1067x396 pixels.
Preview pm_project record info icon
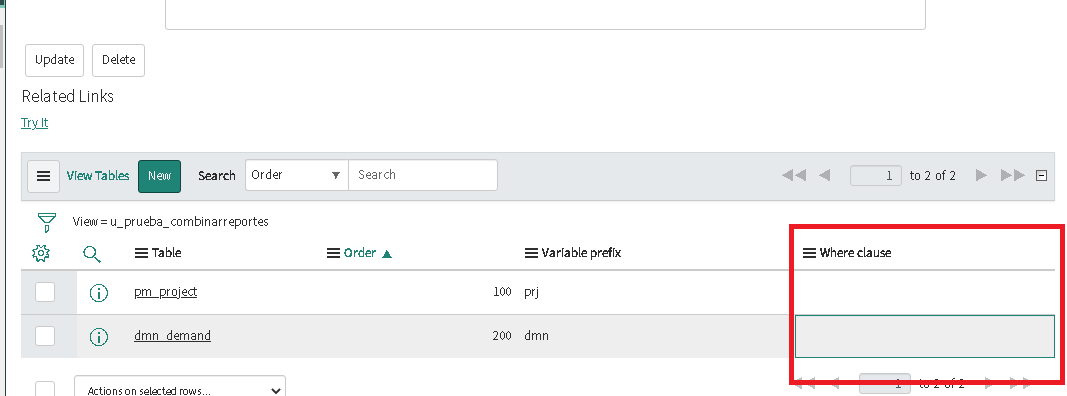99,293
